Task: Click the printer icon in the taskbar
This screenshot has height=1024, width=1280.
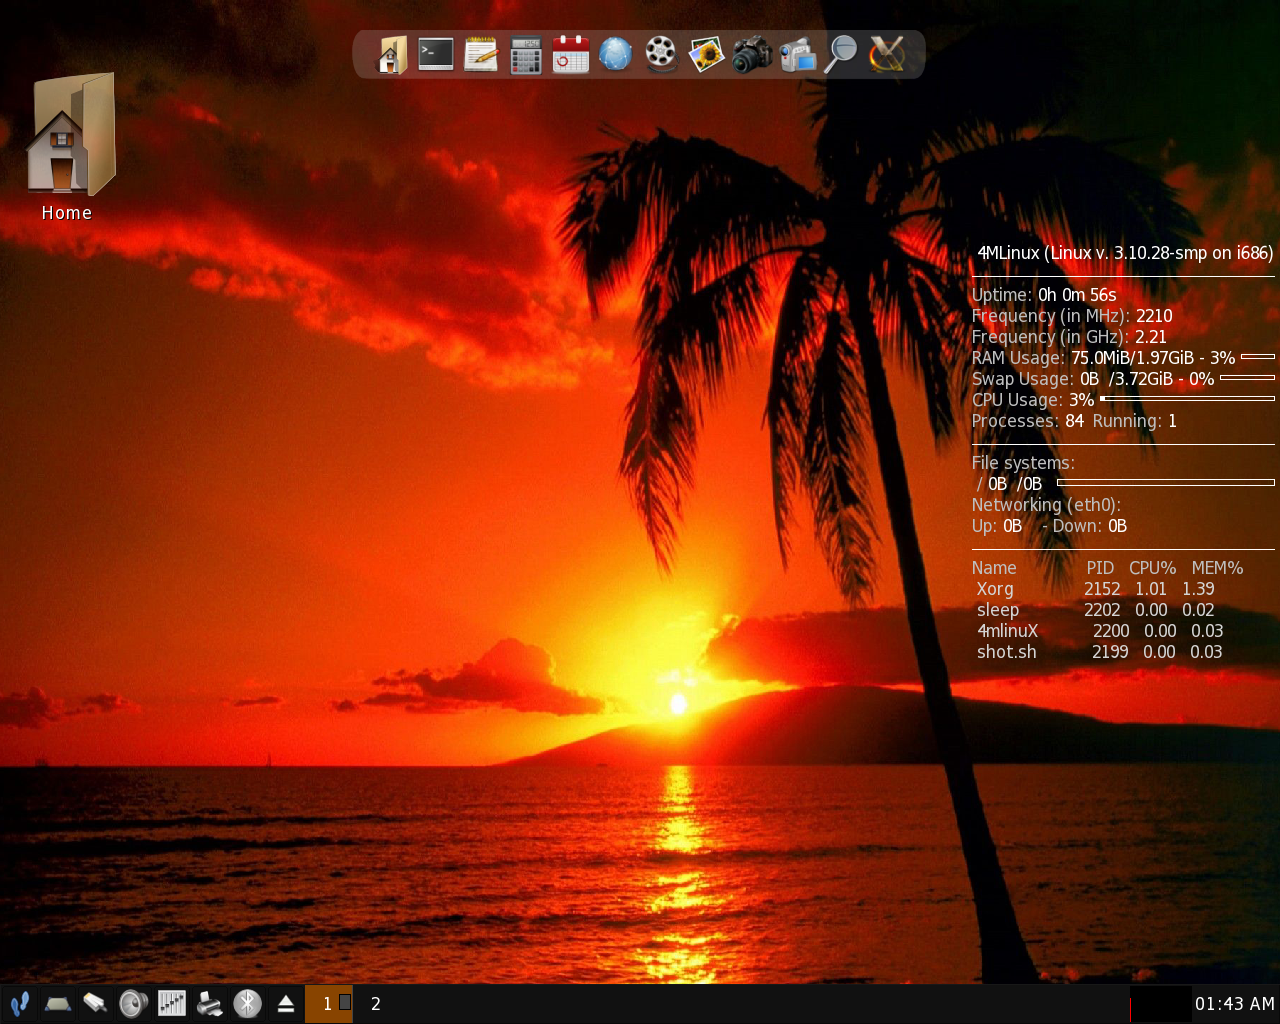Action: tap(210, 1003)
